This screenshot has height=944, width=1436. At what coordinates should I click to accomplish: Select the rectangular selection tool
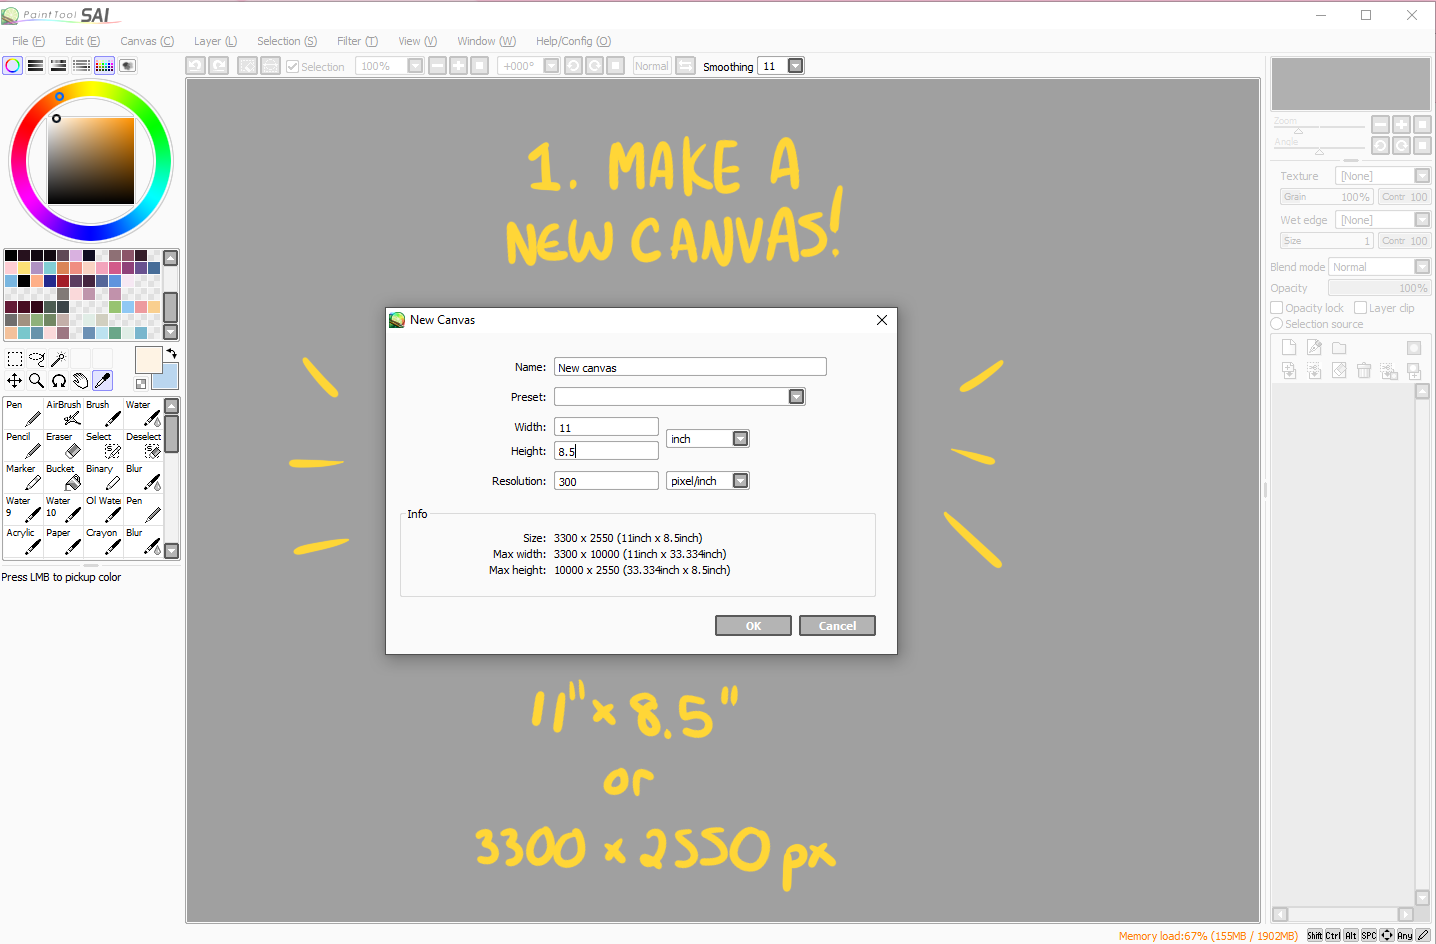[14, 358]
